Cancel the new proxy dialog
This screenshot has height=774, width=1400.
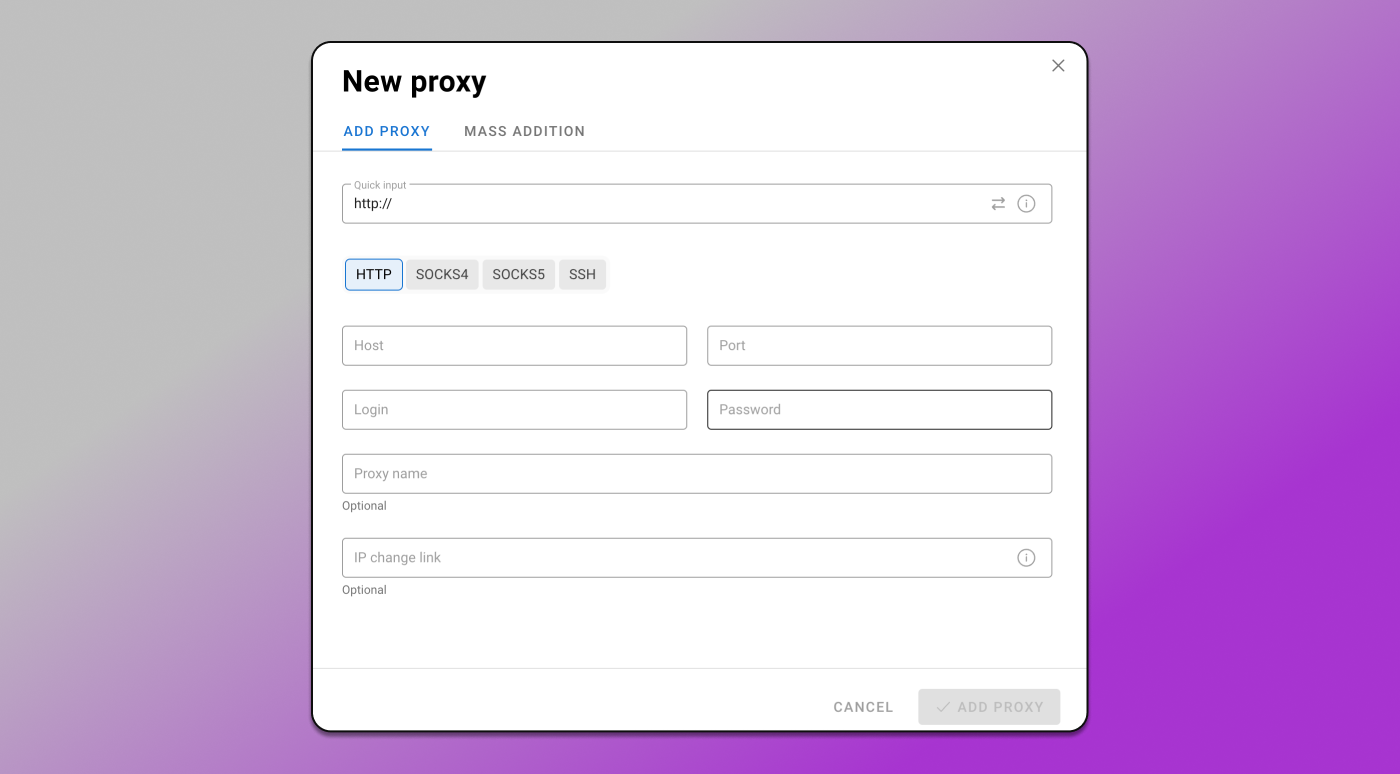[x=863, y=707]
